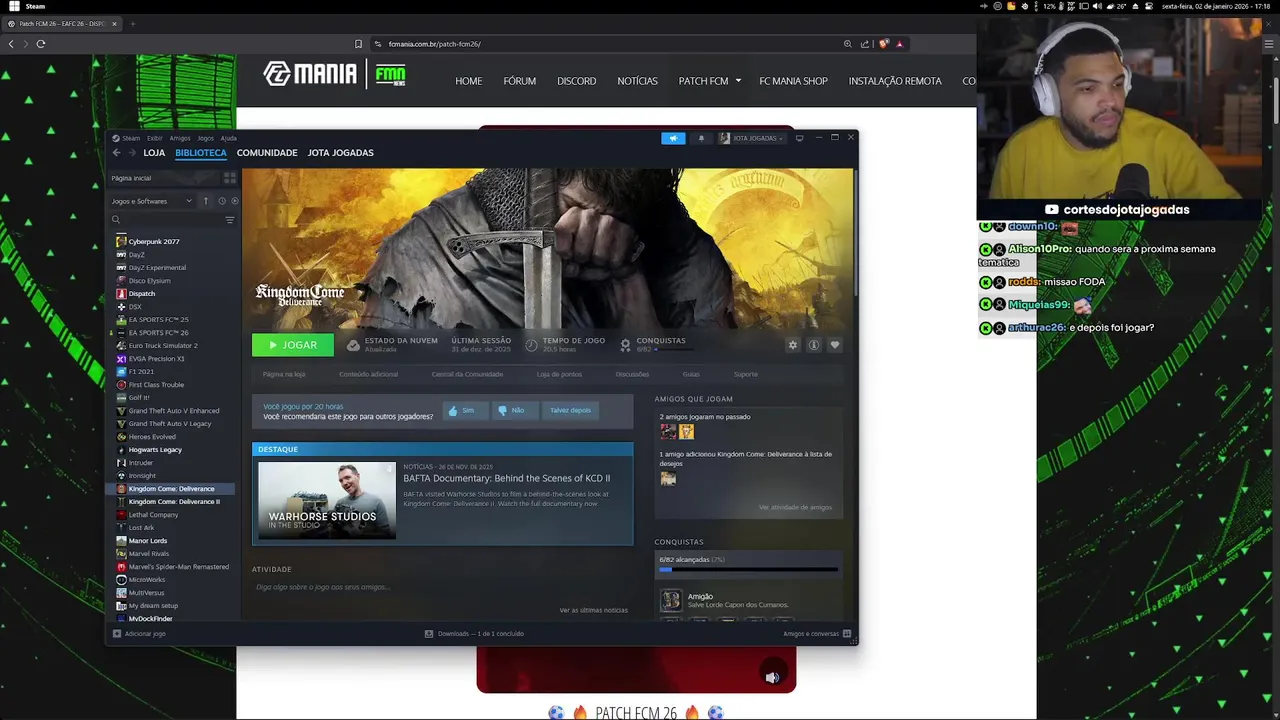Open game settings gear icon
The image size is (1280, 720).
[793, 345]
